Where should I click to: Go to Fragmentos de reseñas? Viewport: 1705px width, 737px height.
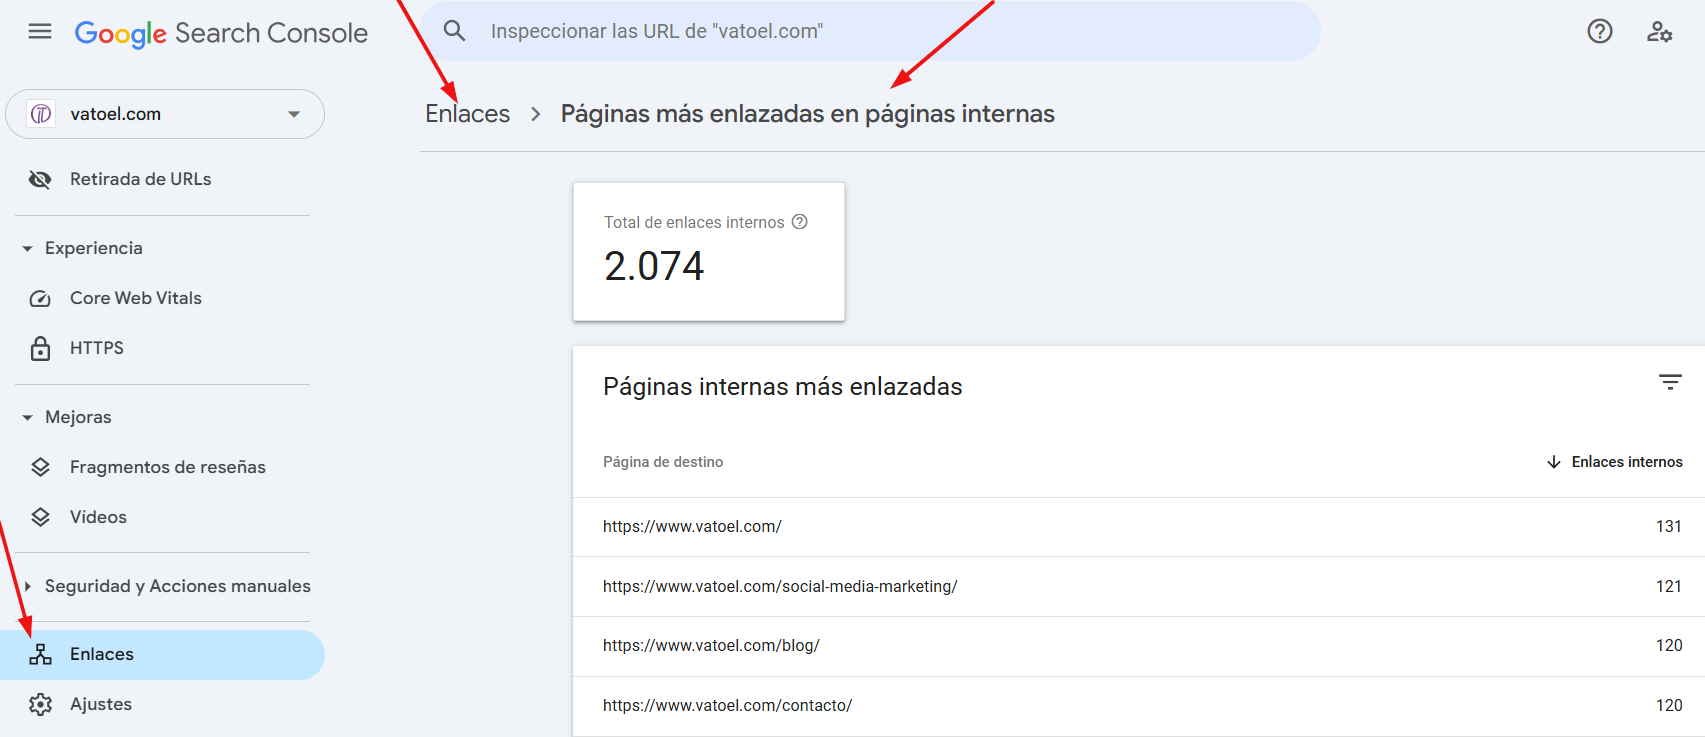167,467
